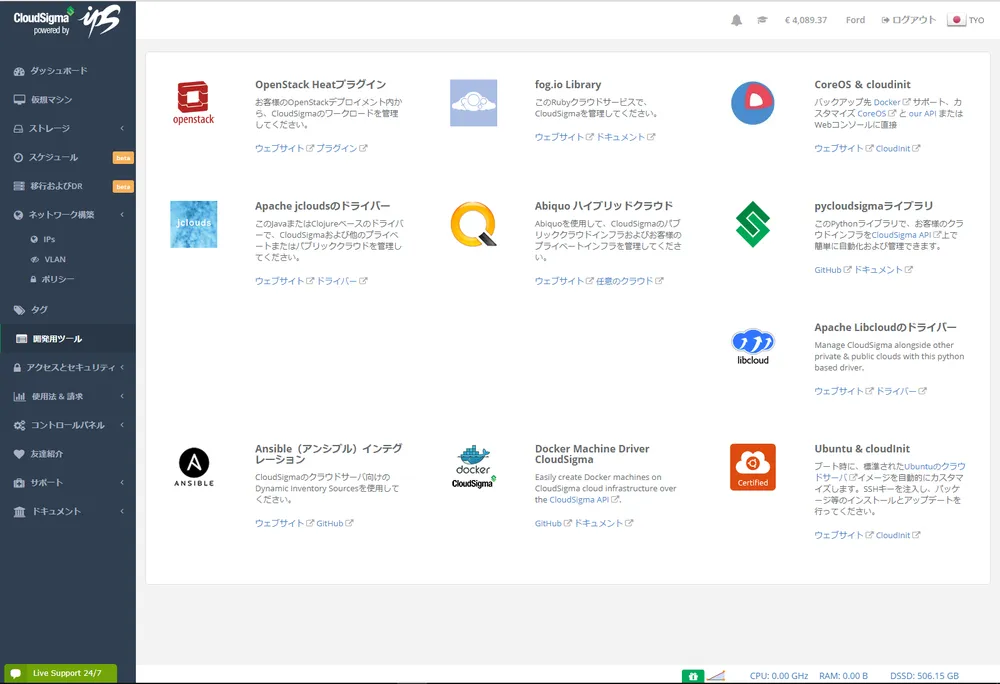Click DSSD: 506.15 GB status text
Viewport: 1000px width, 684px height.
point(924,676)
